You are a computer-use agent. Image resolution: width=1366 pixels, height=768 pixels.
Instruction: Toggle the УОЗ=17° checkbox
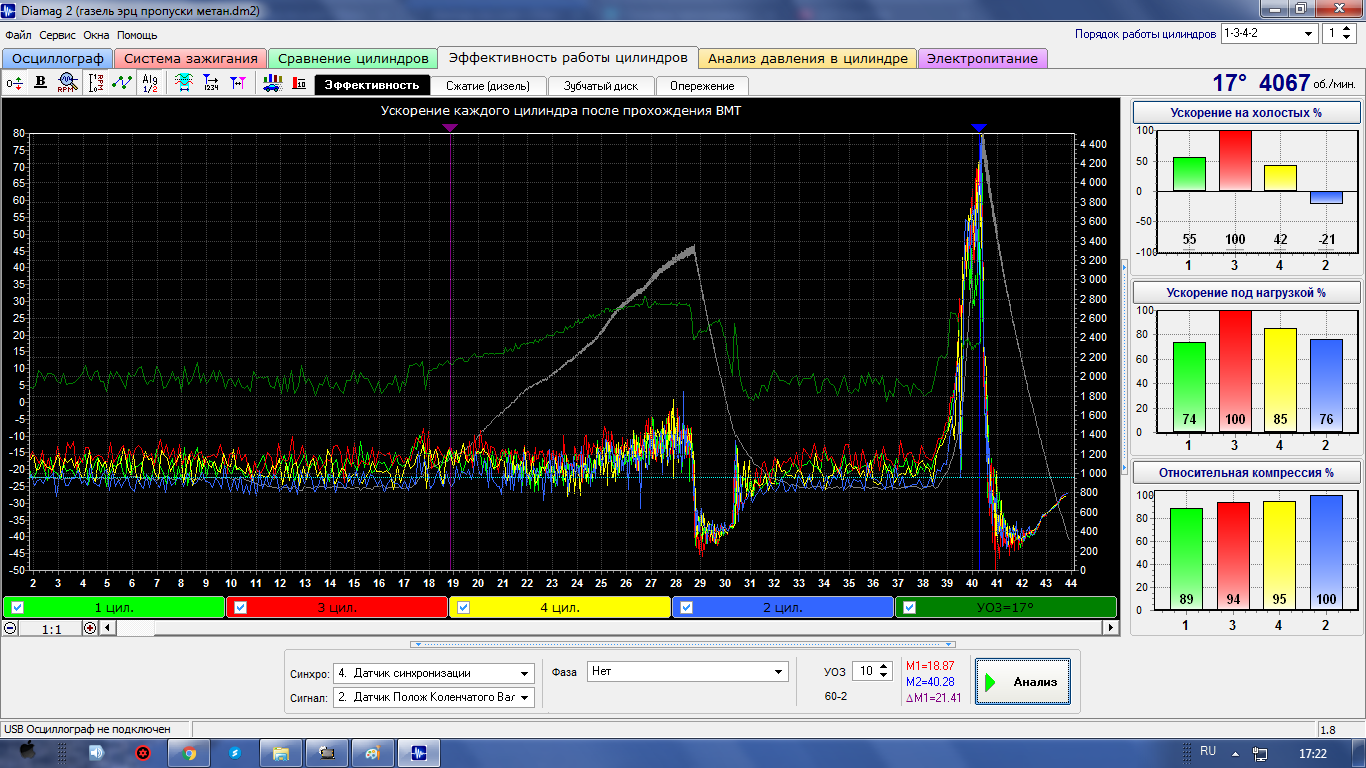909,607
